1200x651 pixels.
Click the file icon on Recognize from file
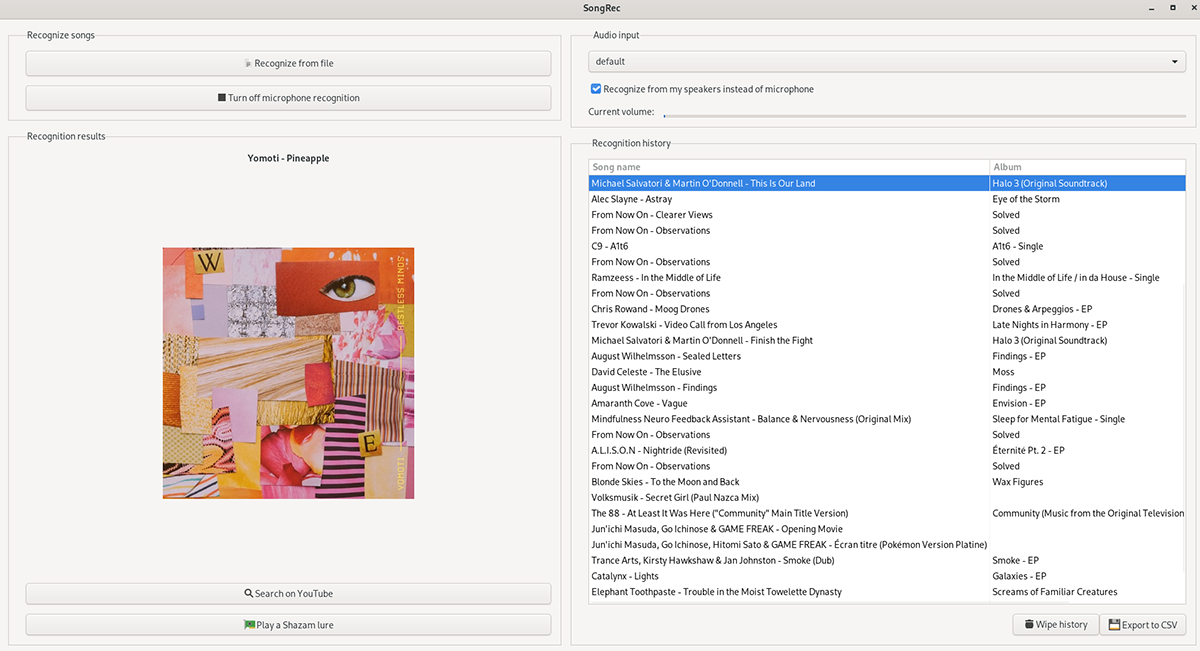pyautogui.click(x=248, y=63)
